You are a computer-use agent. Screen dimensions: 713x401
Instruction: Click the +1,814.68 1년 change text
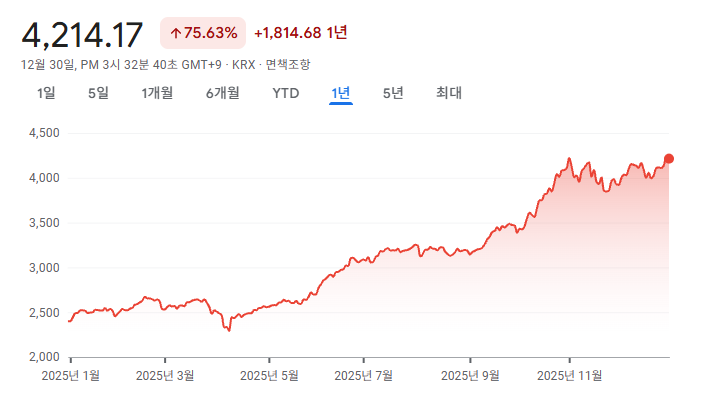point(301,33)
